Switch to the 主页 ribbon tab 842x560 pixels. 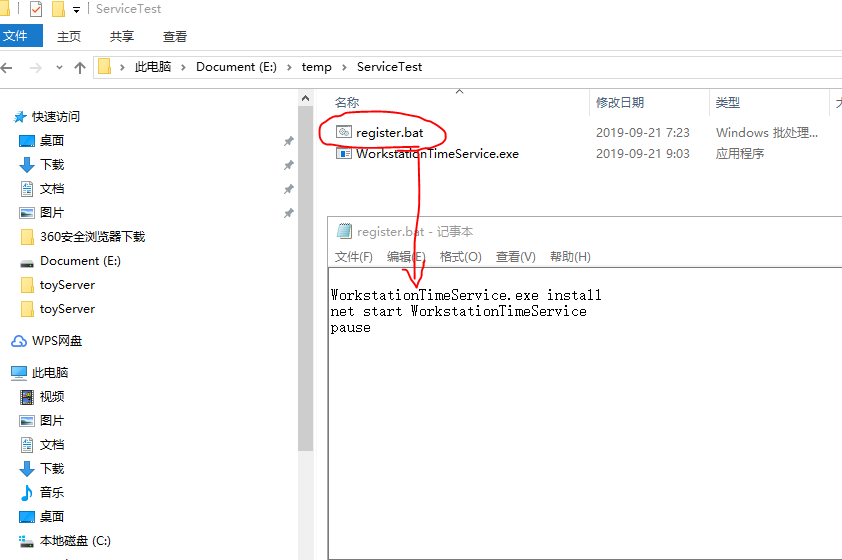point(69,37)
